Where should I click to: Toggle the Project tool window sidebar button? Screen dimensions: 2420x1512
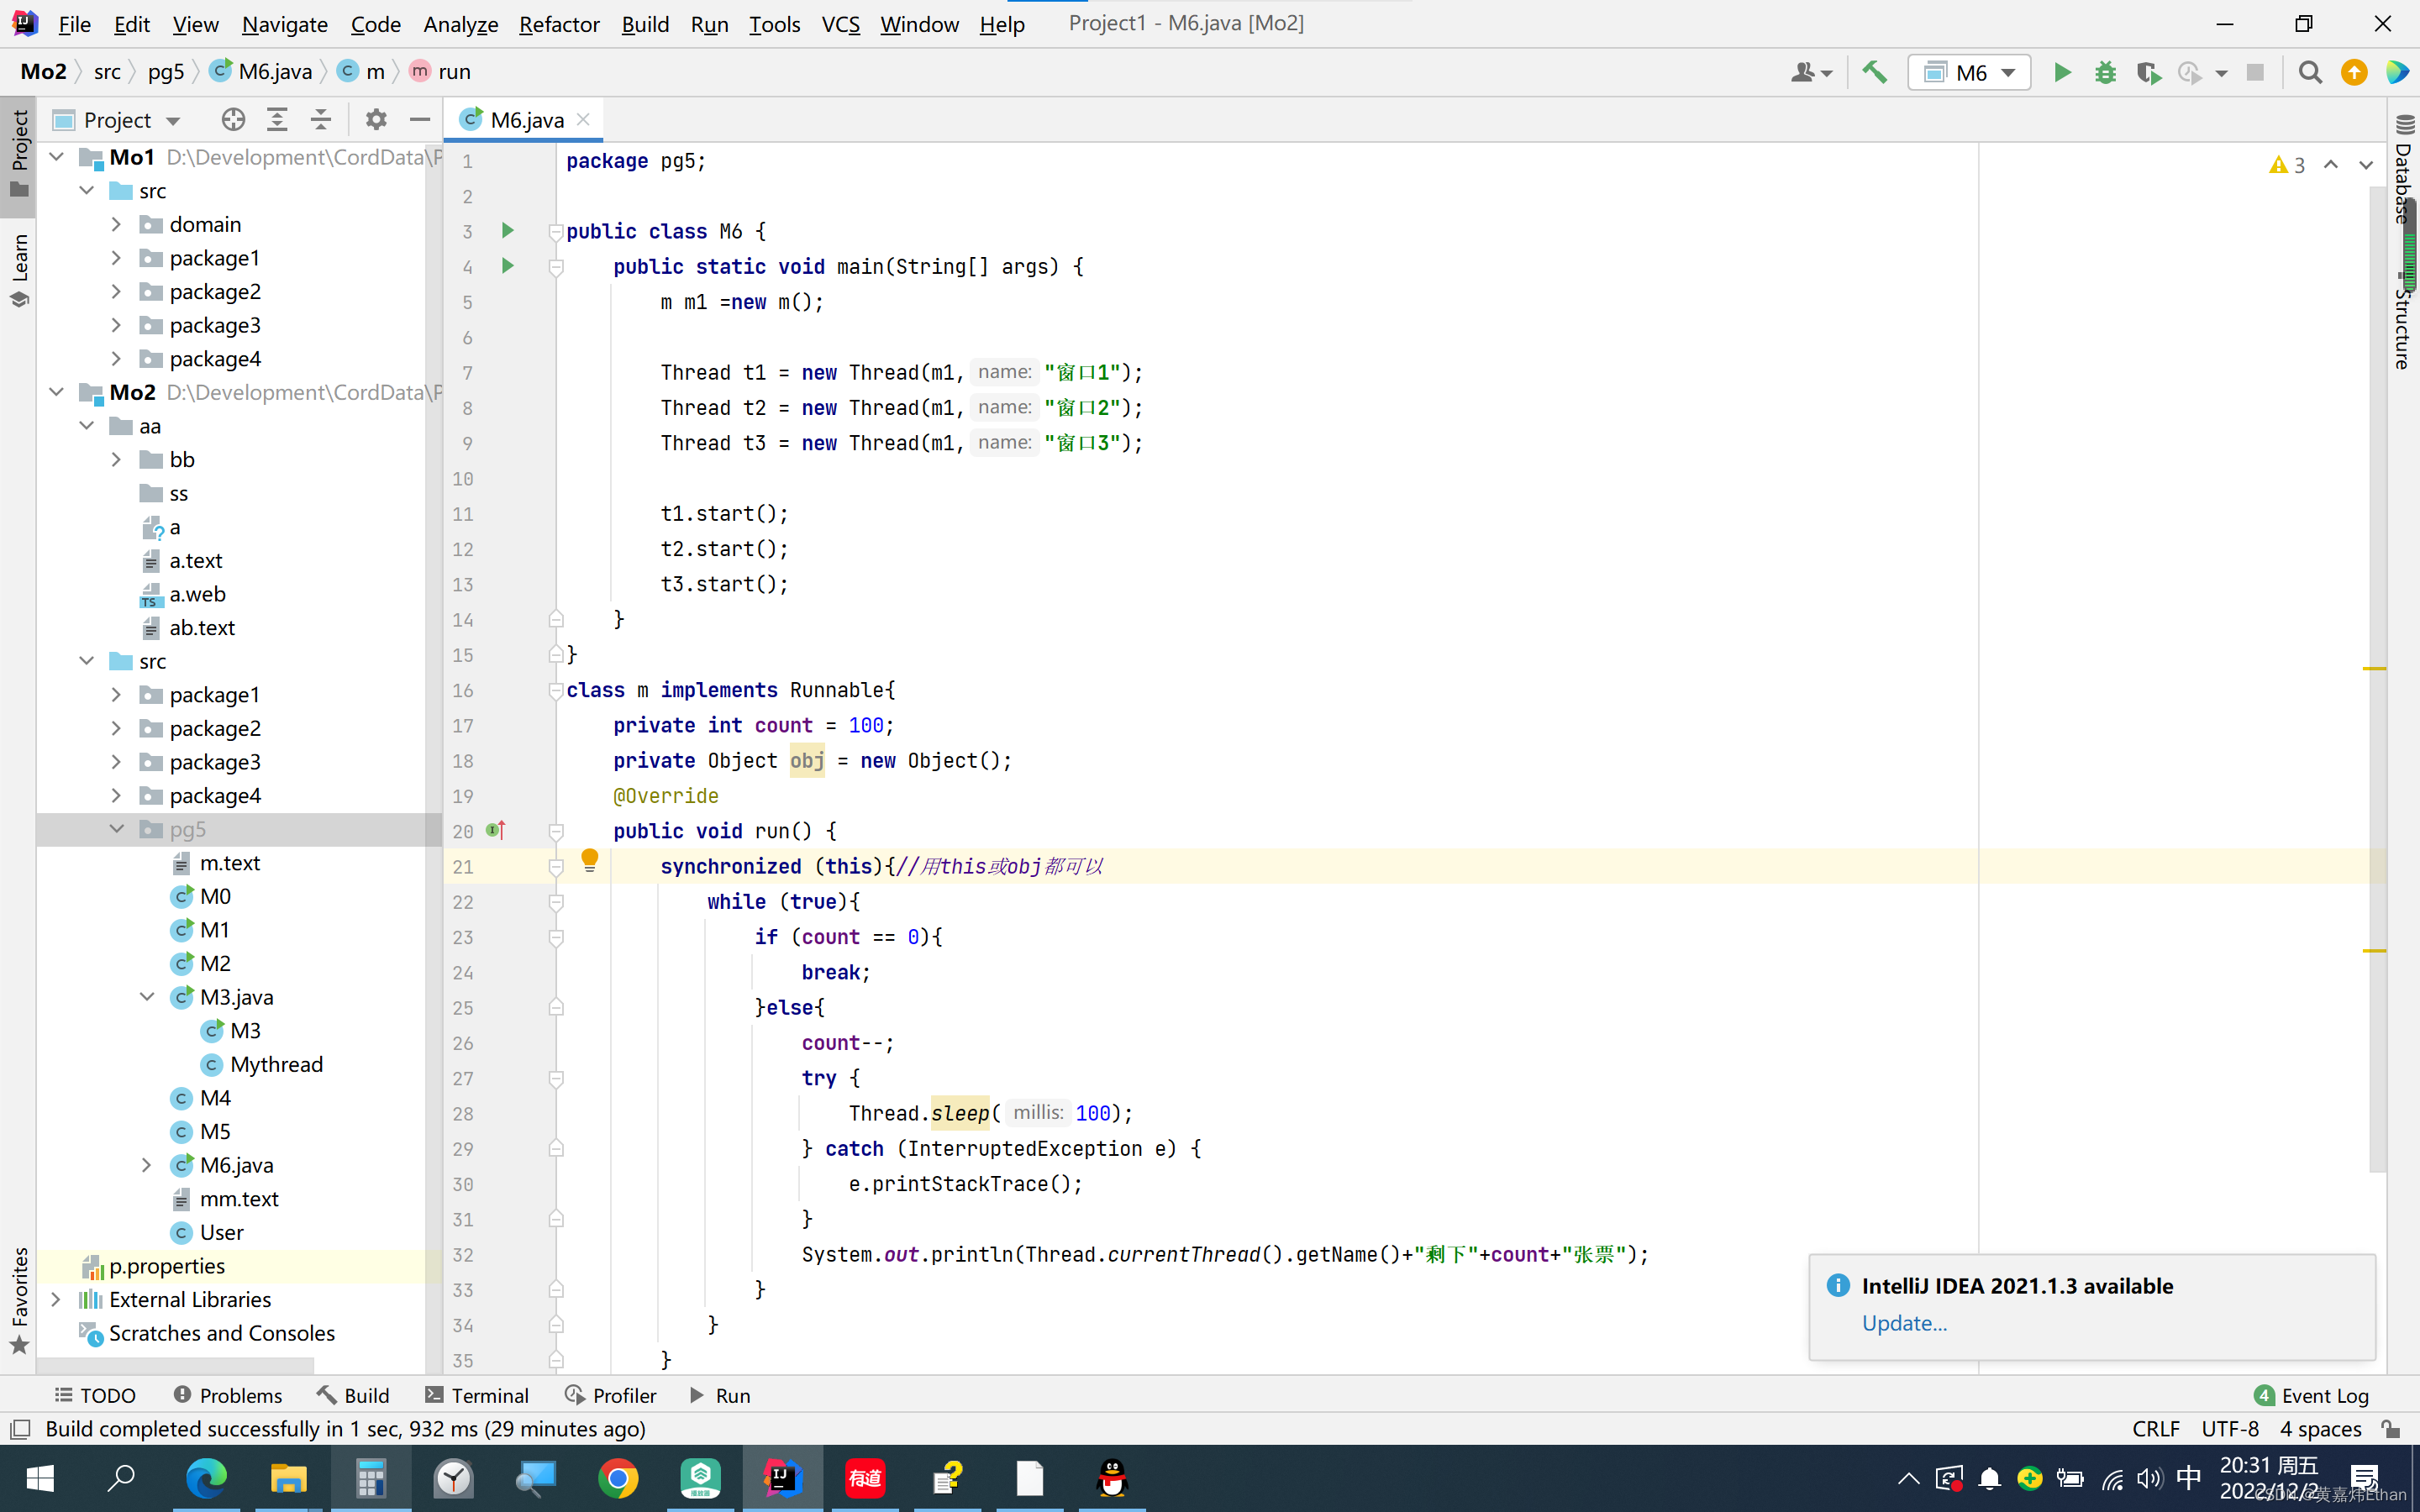(x=18, y=152)
